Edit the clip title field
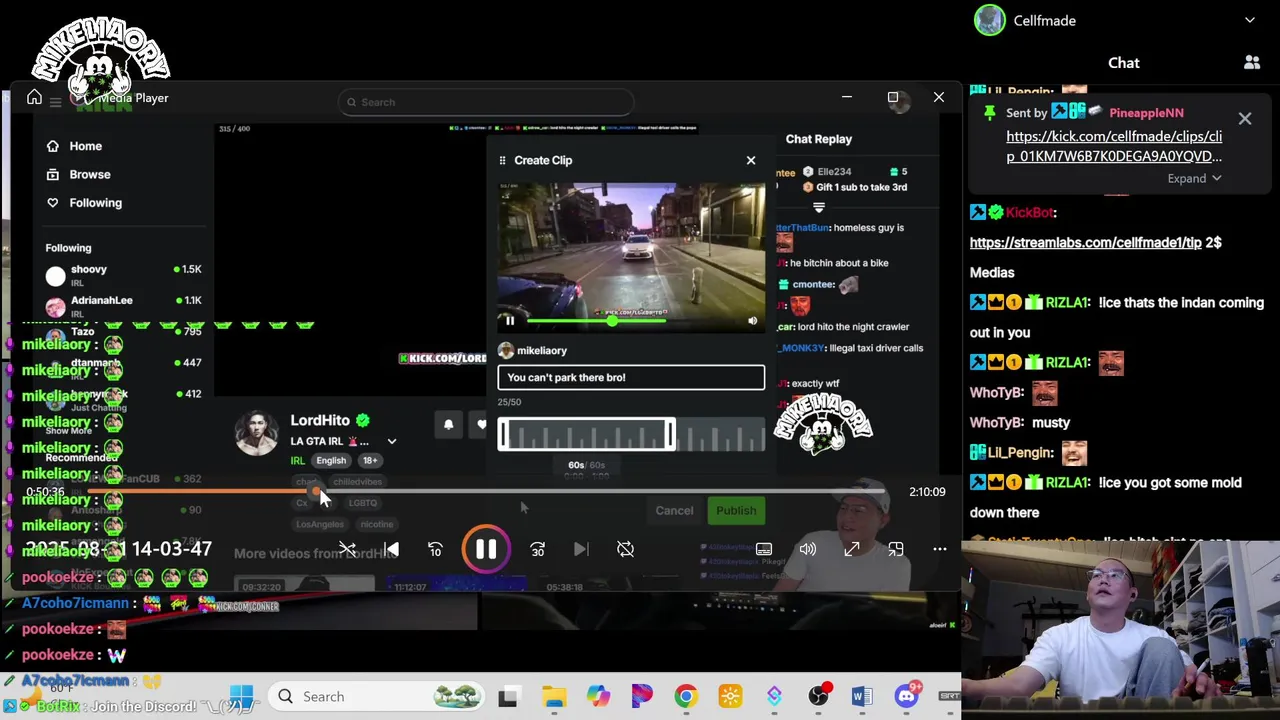 (631, 377)
